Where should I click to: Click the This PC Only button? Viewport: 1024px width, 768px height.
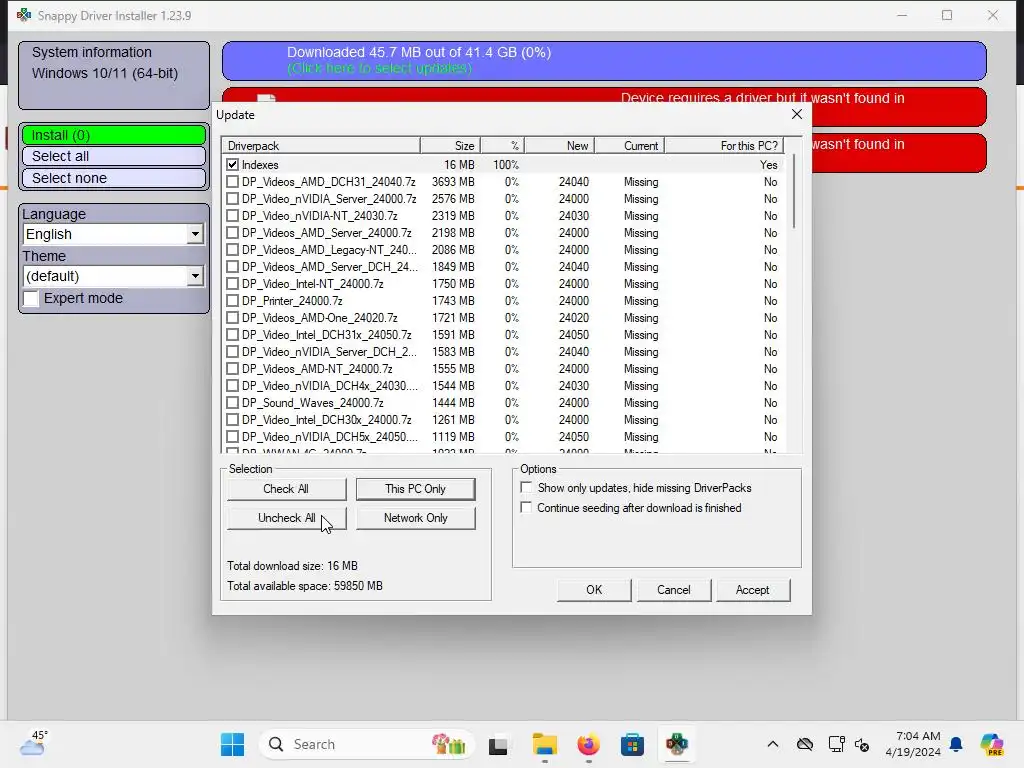tap(415, 489)
